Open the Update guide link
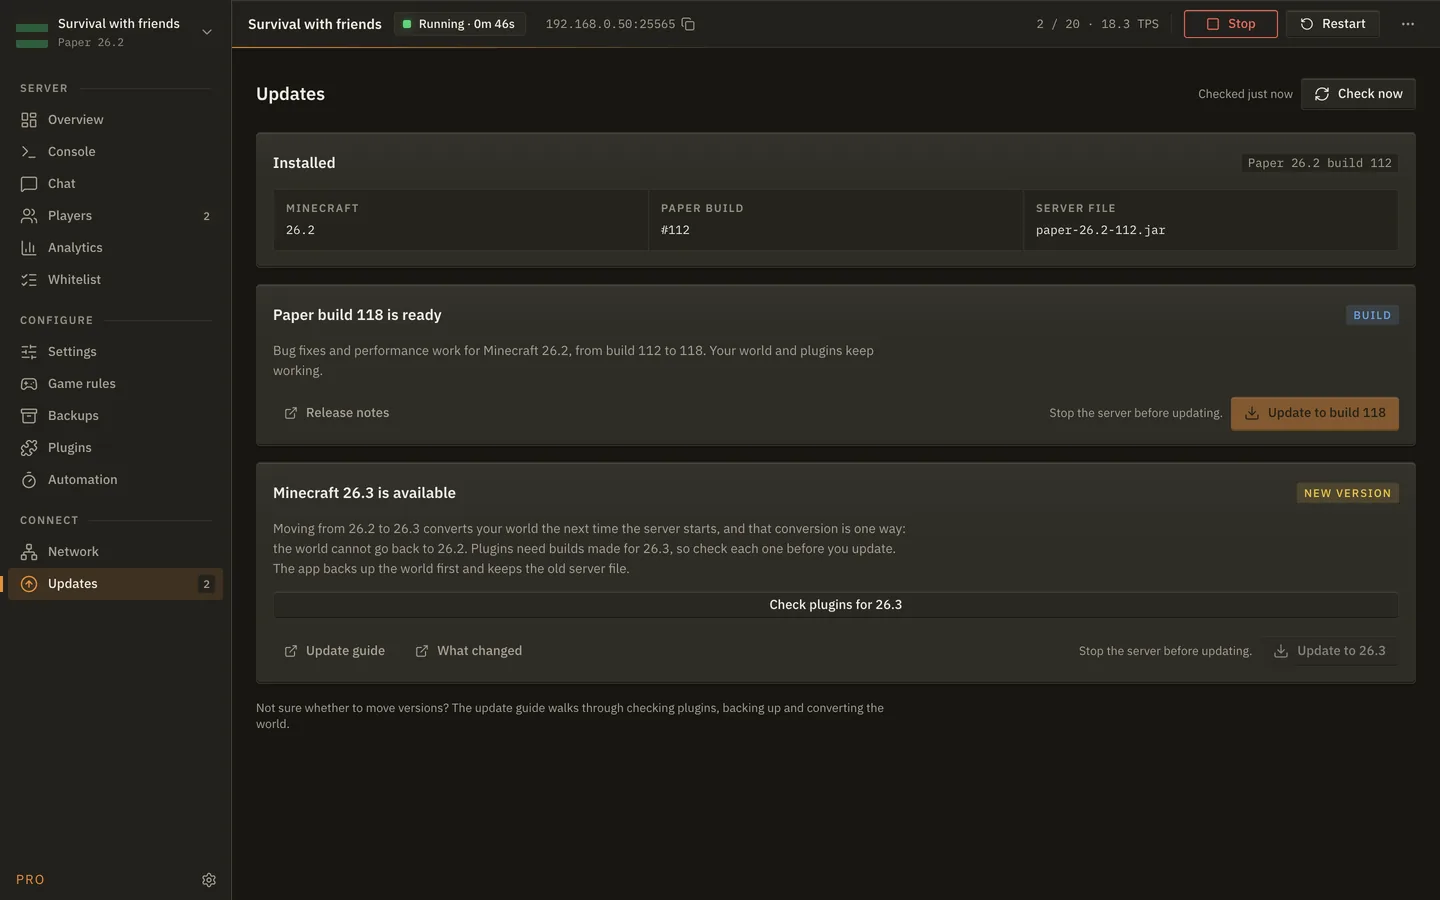 (335, 651)
